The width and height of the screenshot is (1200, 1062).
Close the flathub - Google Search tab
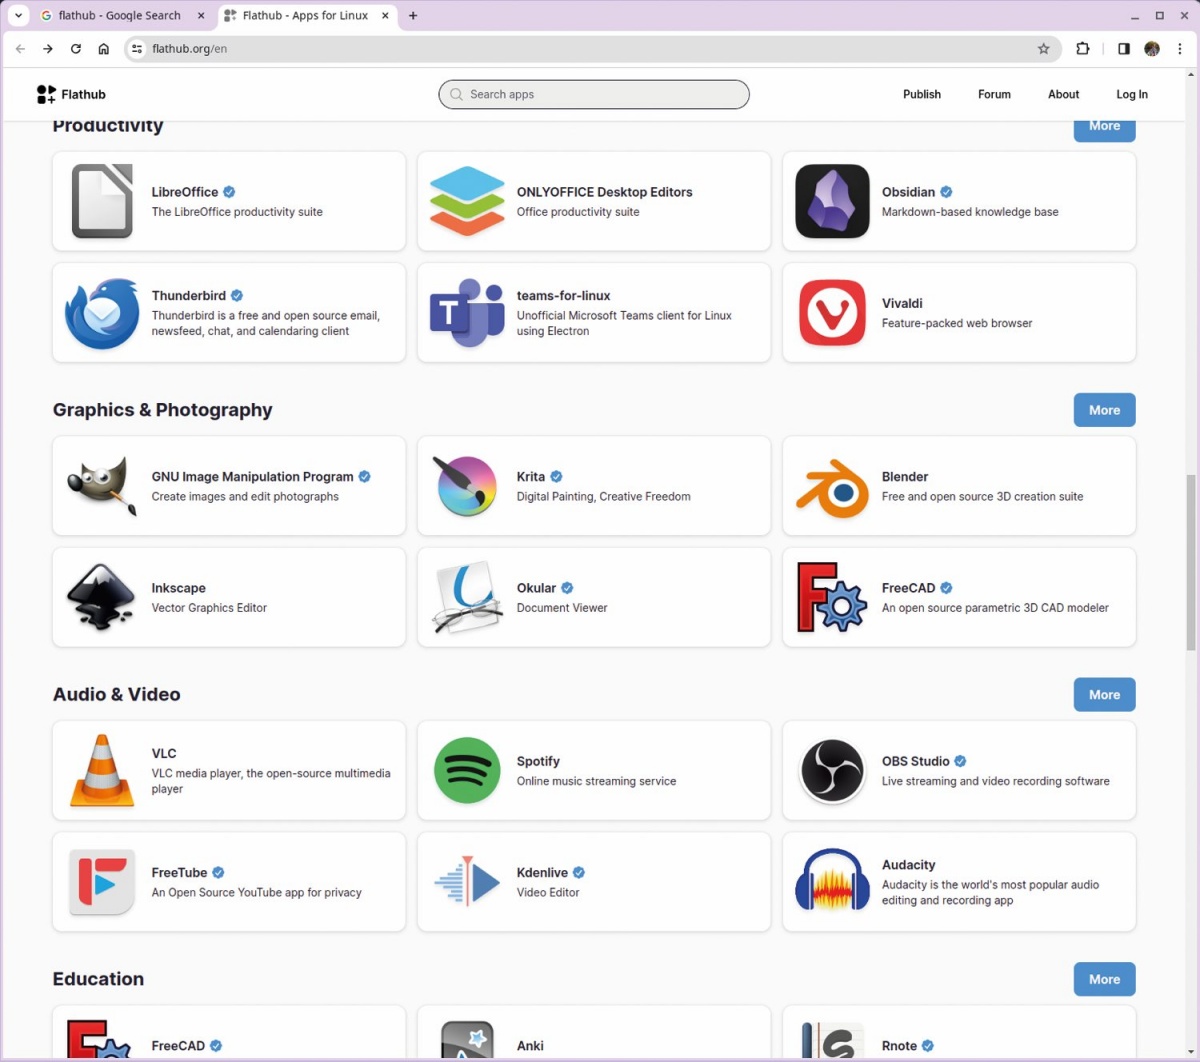[x=200, y=16]
